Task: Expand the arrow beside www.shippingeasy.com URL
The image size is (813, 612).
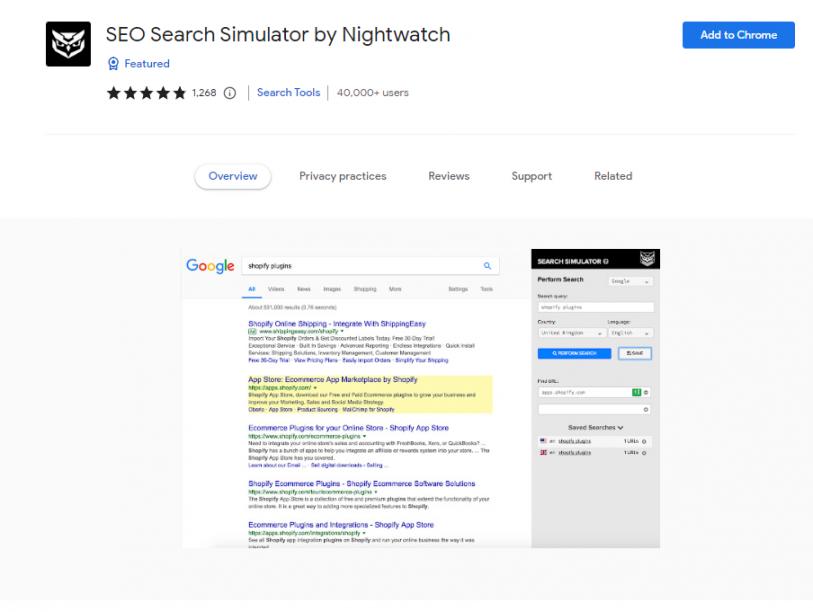Action: pos(342,331)
